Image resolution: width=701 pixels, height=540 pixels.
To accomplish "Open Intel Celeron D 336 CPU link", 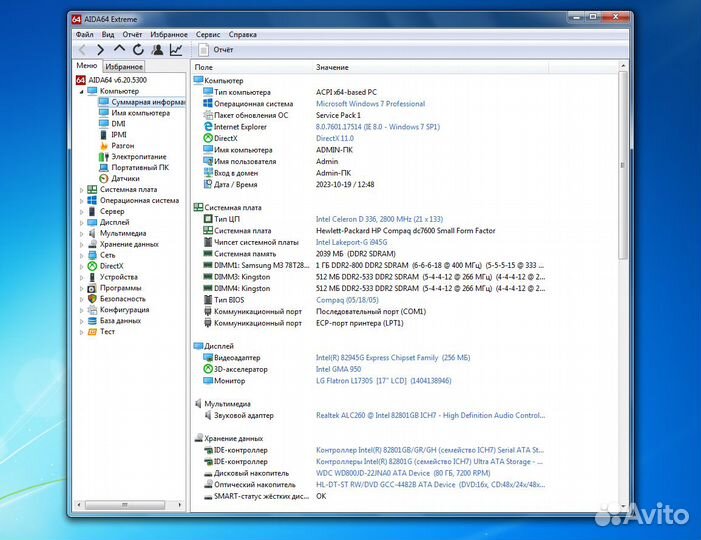I will [379, 219].
